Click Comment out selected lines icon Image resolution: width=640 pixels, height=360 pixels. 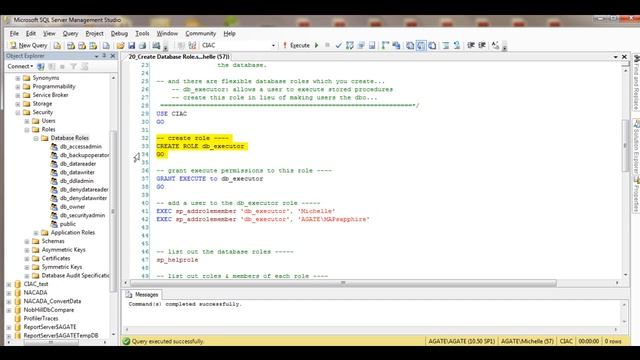(x=446, y=45)
